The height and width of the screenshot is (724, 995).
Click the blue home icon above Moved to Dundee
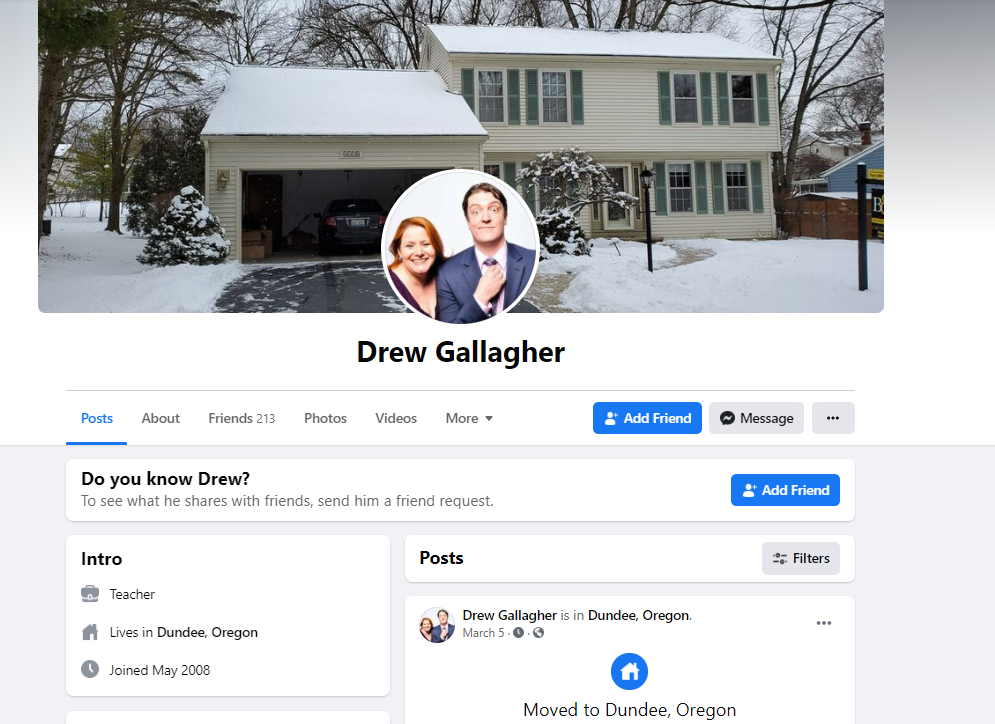pyautogui.click(x=629, y=671)
